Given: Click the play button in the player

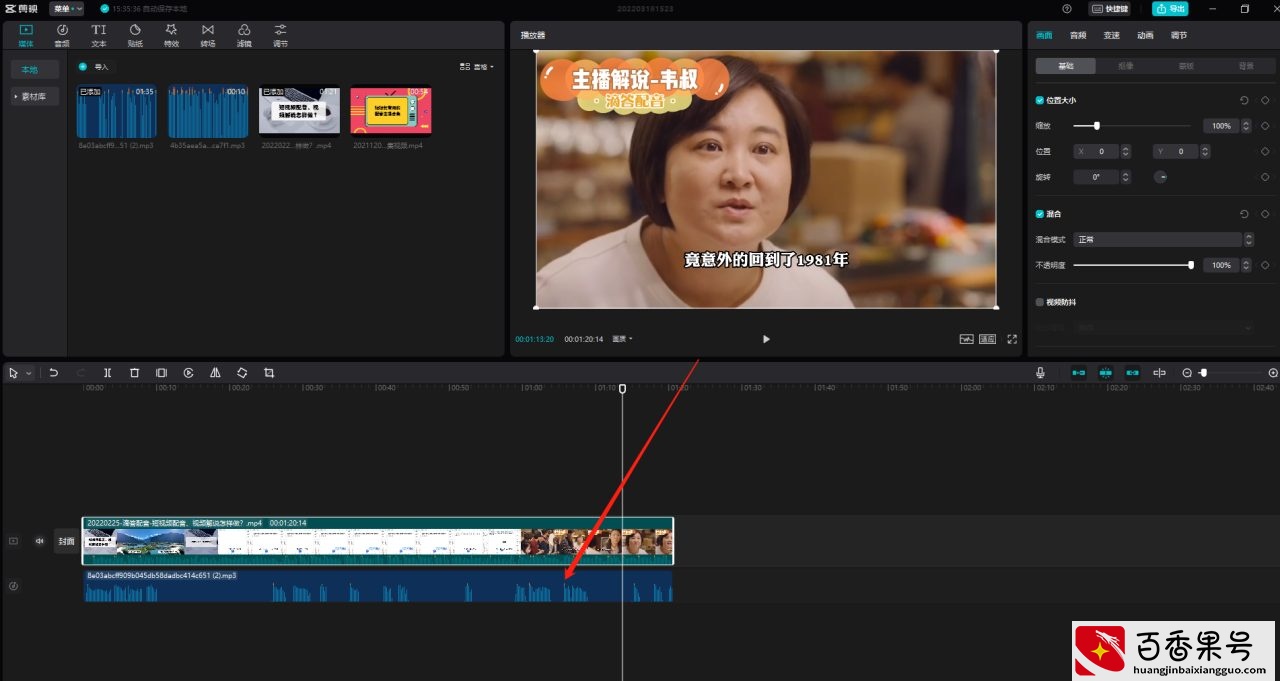Looking at the screenshot, I should 766,339.
